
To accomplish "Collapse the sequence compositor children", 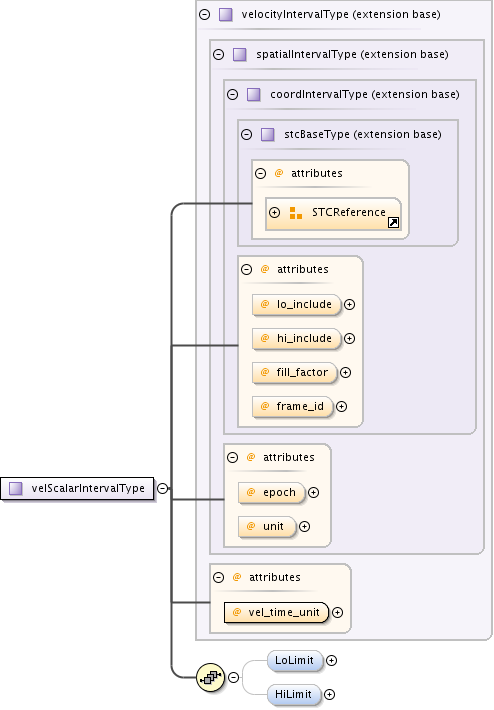I will [234, 677].
